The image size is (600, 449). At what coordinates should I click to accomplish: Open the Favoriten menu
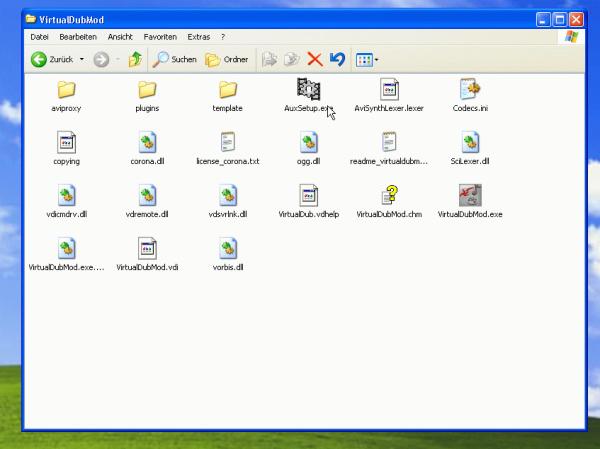tap(159, 36)
